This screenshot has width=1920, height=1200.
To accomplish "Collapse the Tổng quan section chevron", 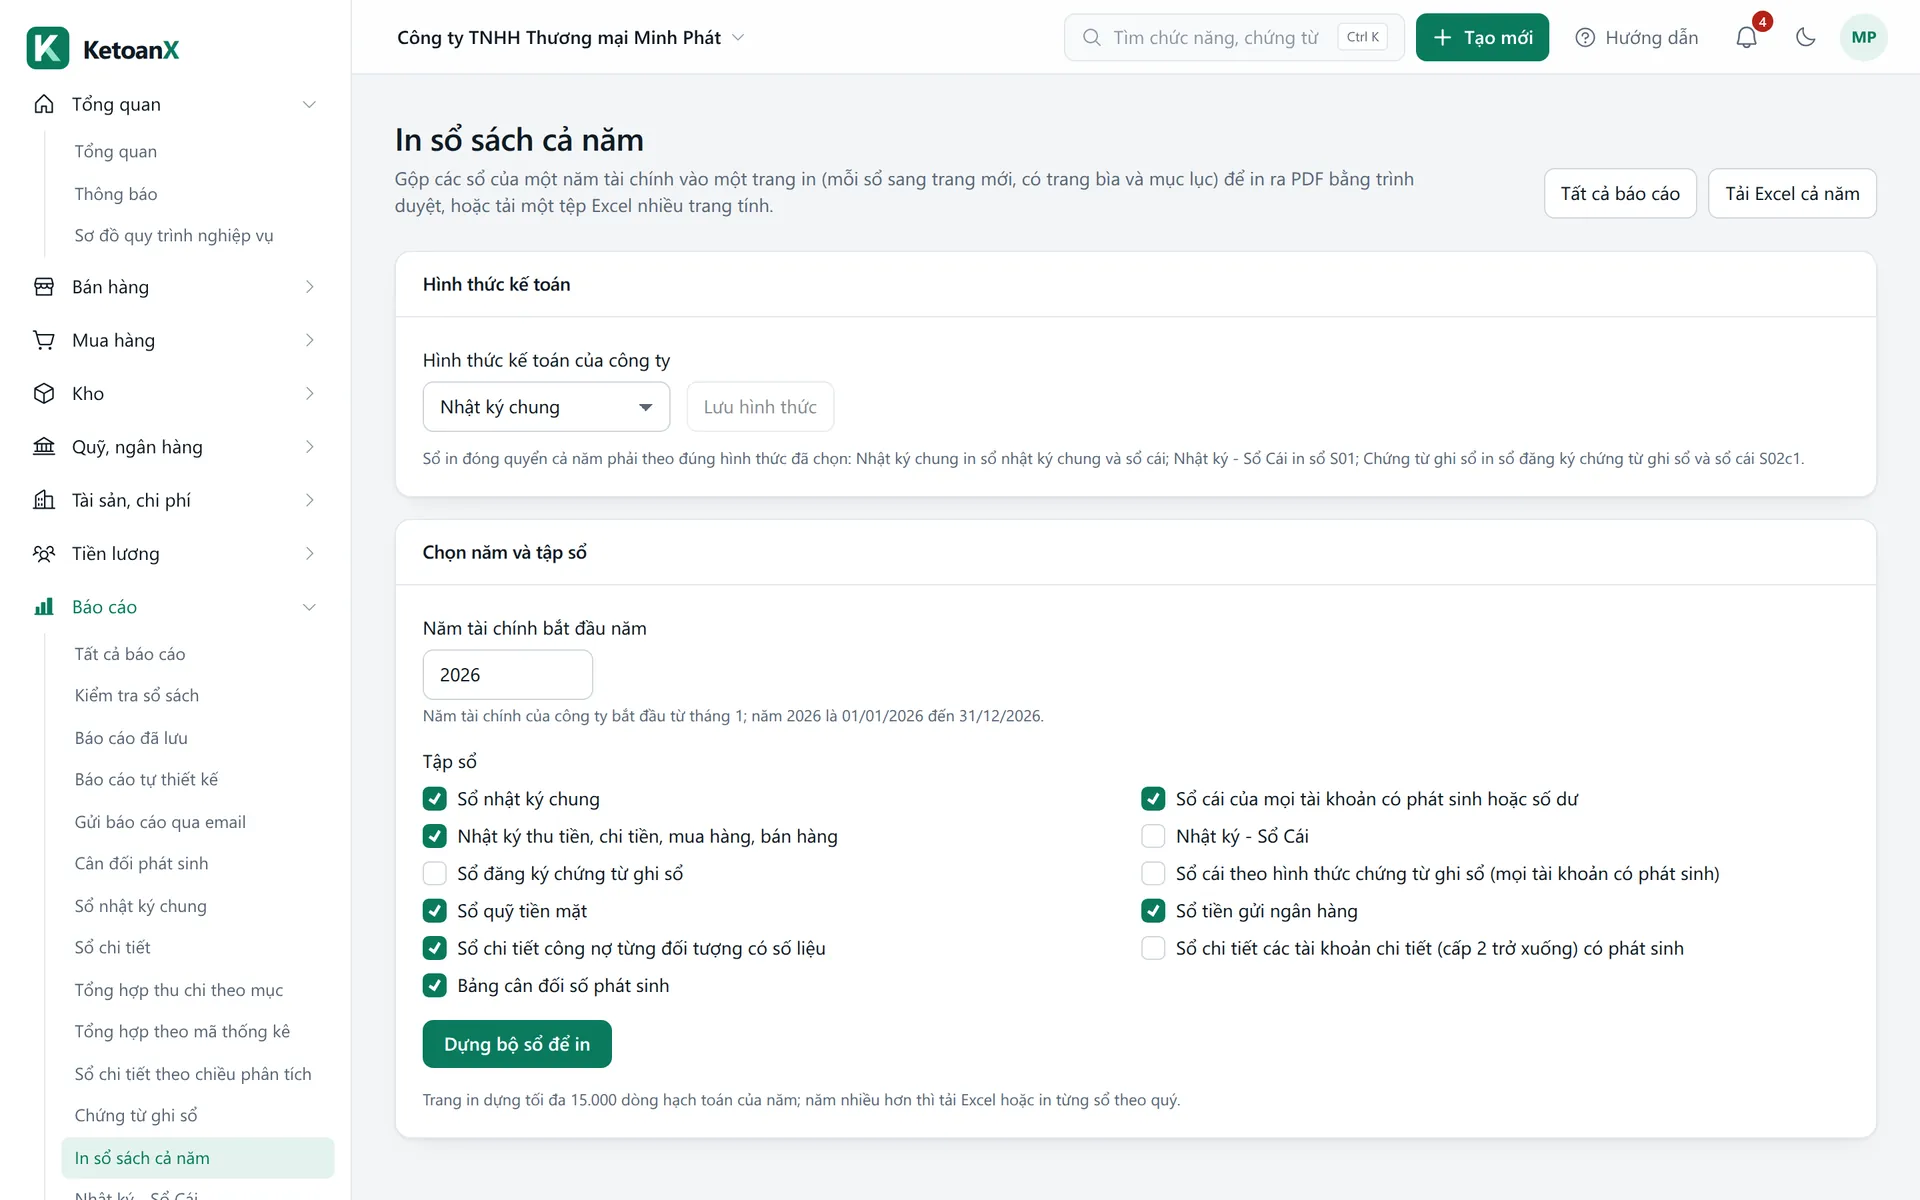I will coord(309,104).
